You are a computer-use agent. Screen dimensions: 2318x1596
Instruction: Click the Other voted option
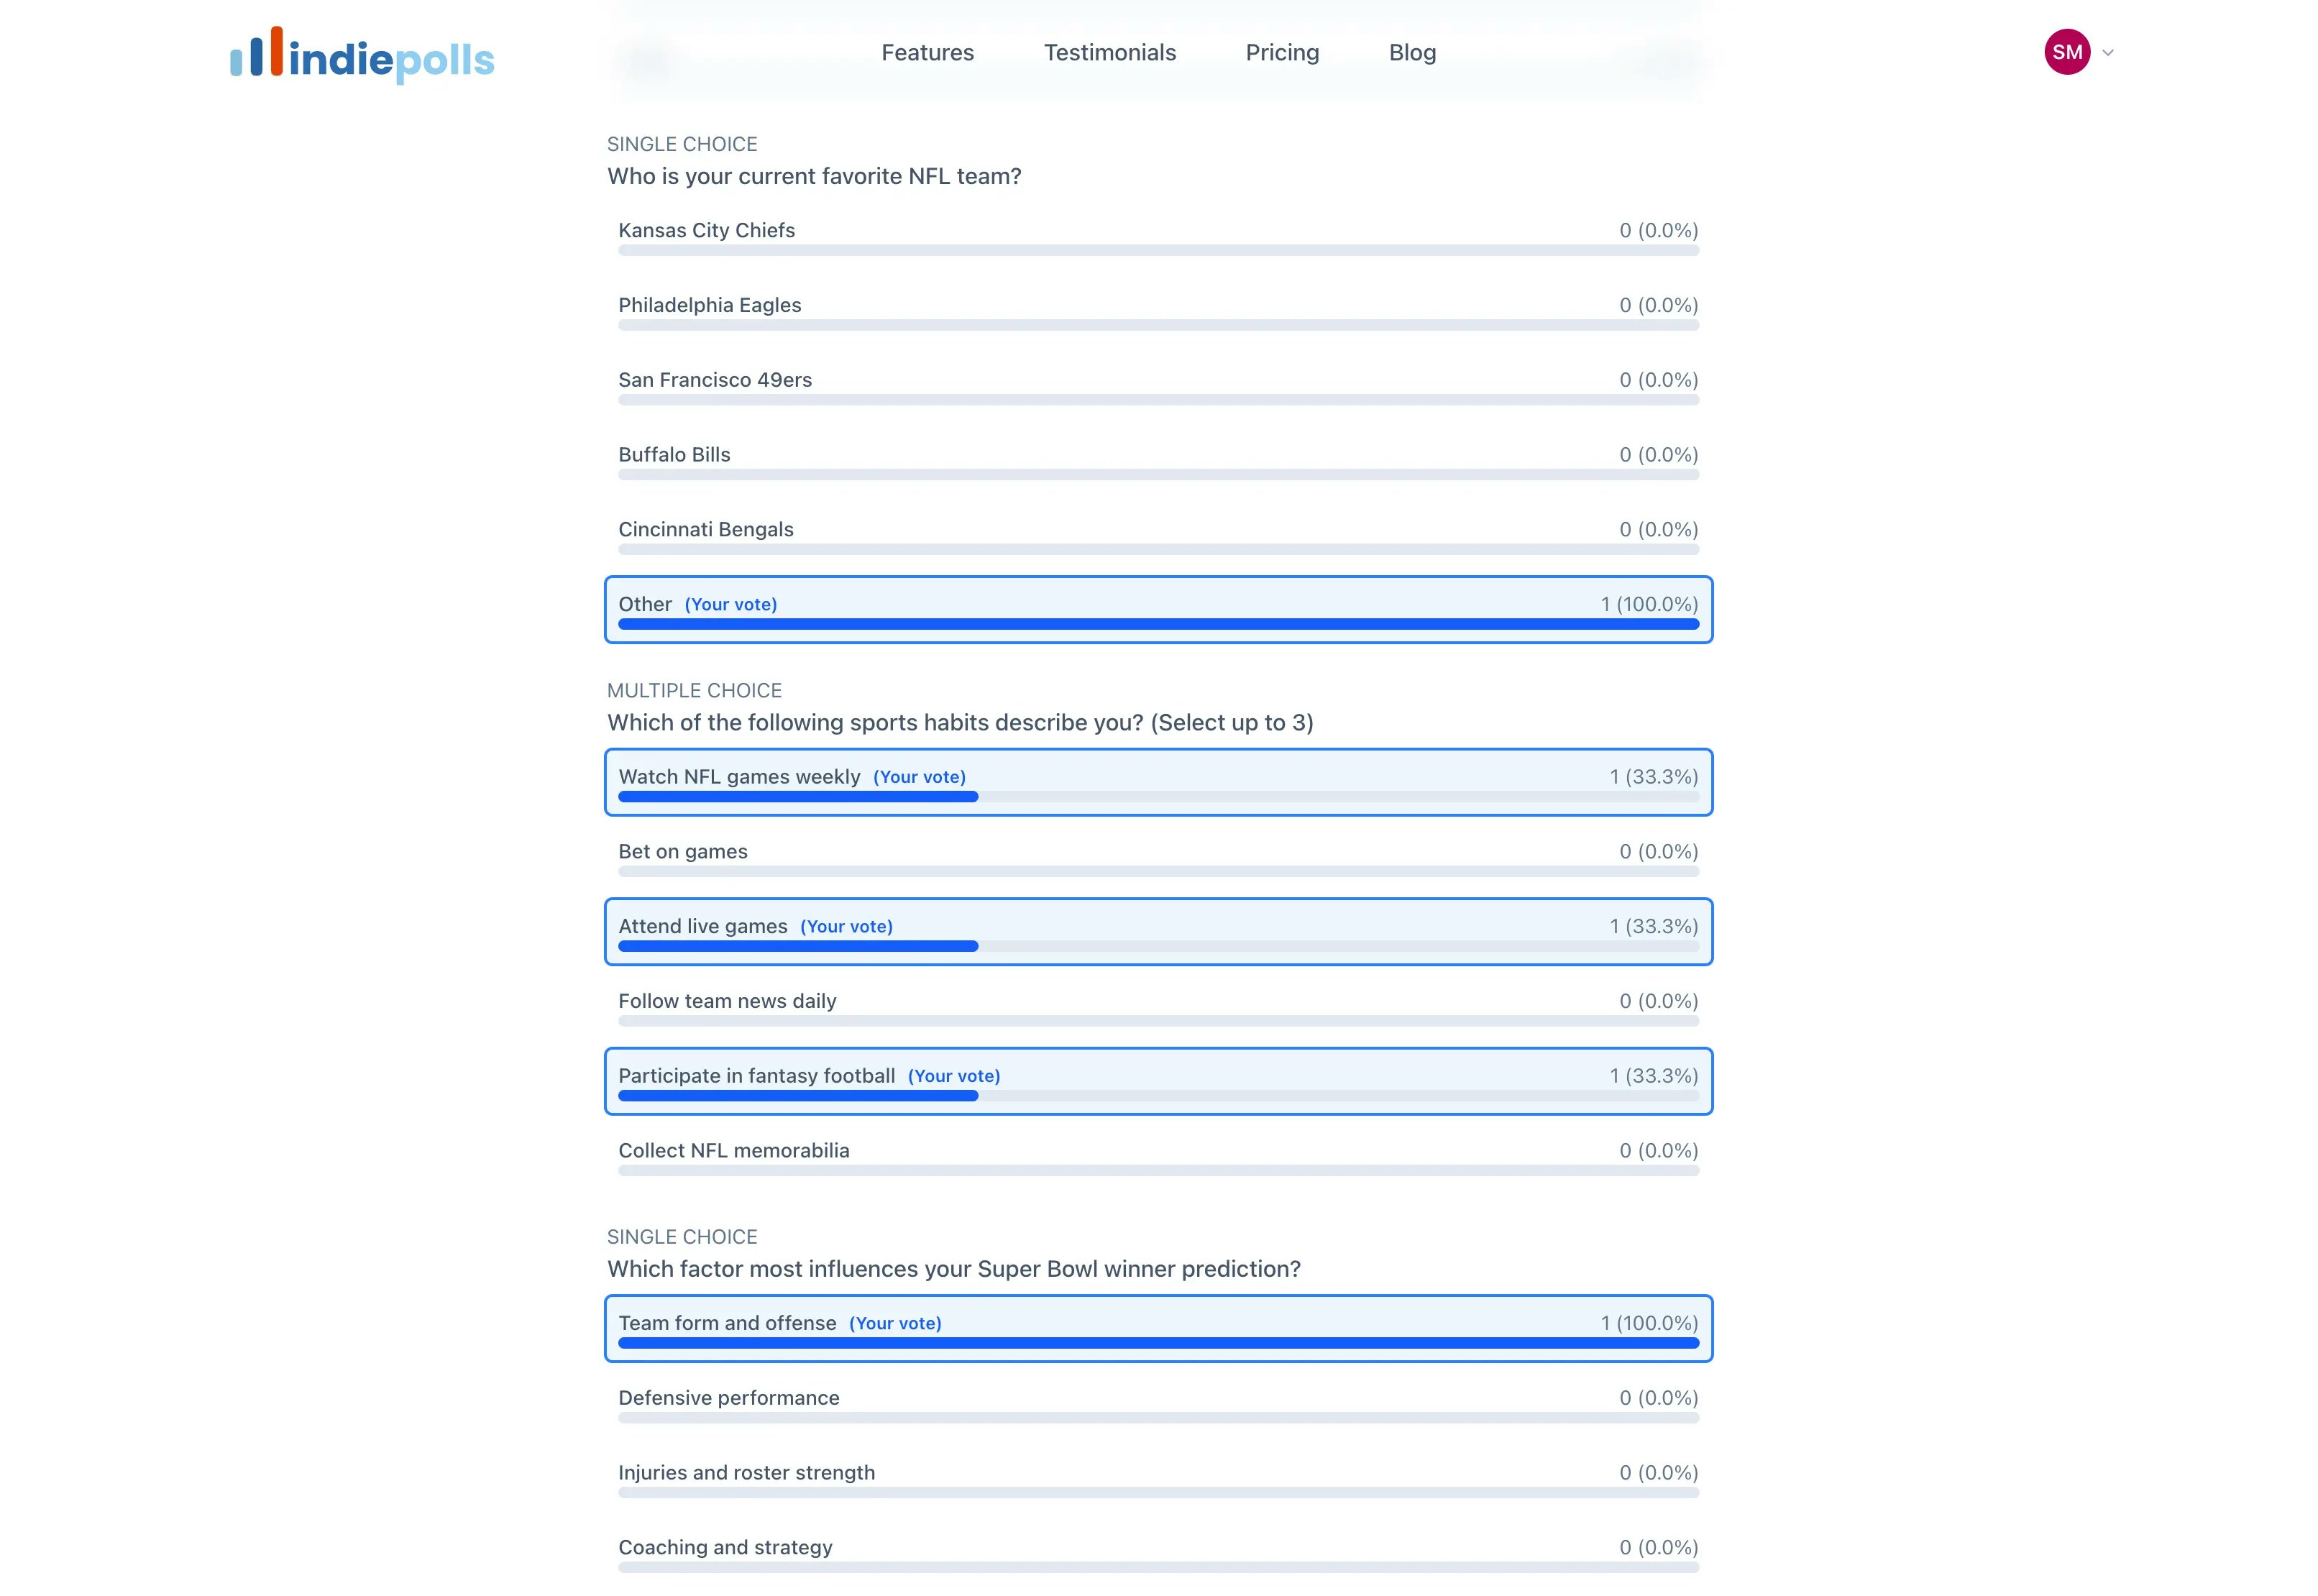(1158, 610)
